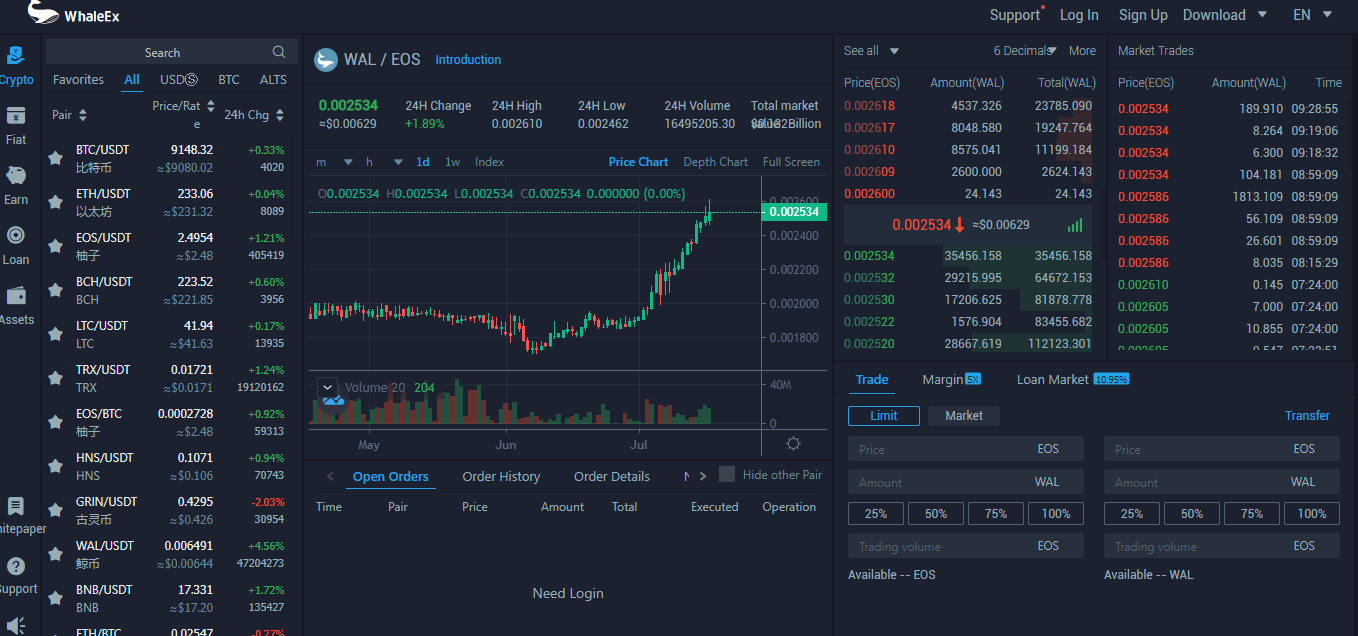Sort pairs by Pair column arrows
Screen dimensions: 1358x636
coord(83,115)
